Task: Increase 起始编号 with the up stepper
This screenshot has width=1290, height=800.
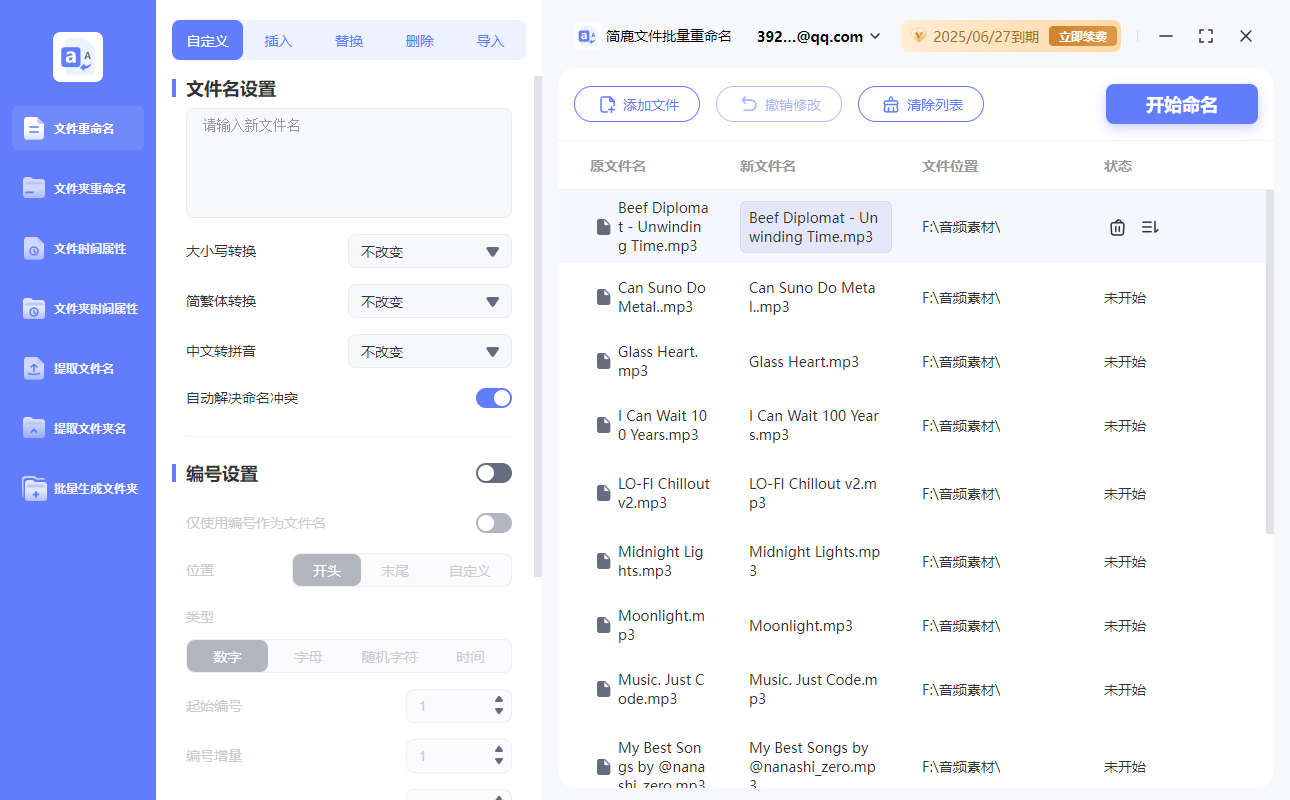Action: pos(497,700)
